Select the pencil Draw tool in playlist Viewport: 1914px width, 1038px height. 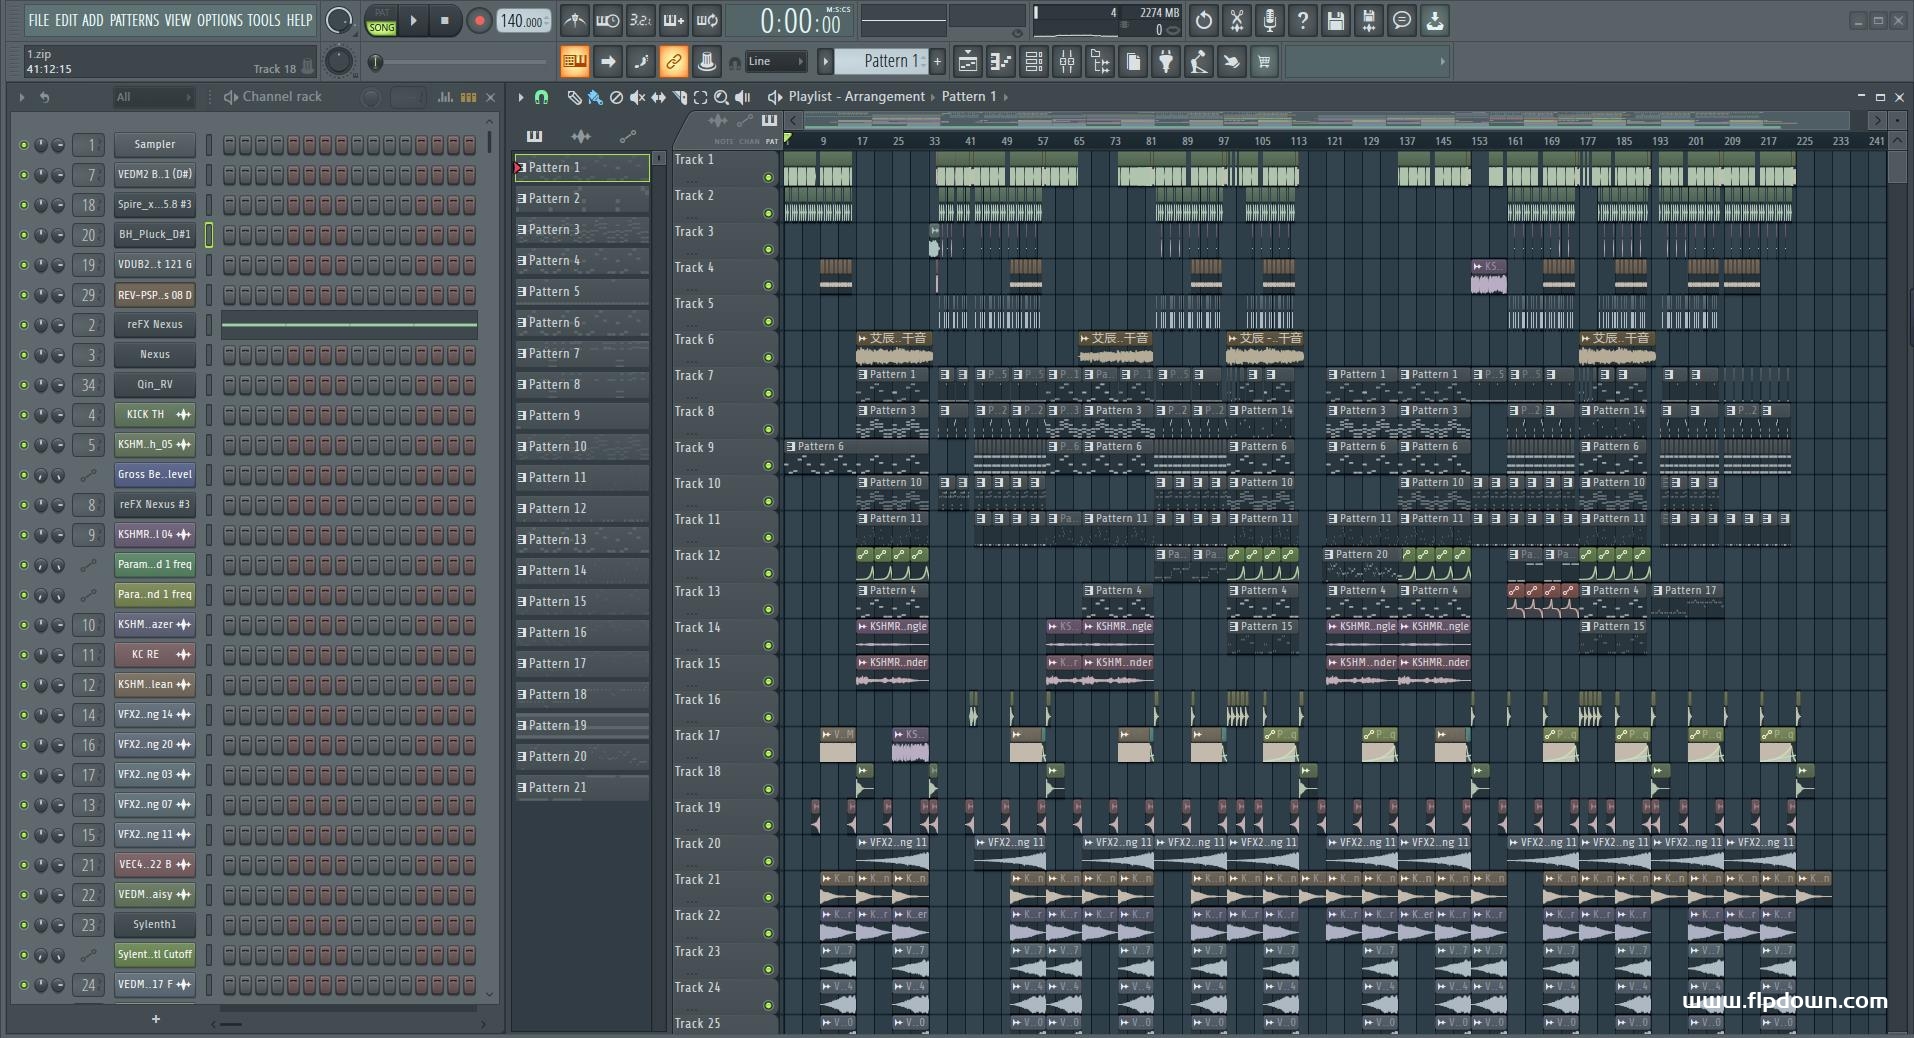tap(574, 97)
